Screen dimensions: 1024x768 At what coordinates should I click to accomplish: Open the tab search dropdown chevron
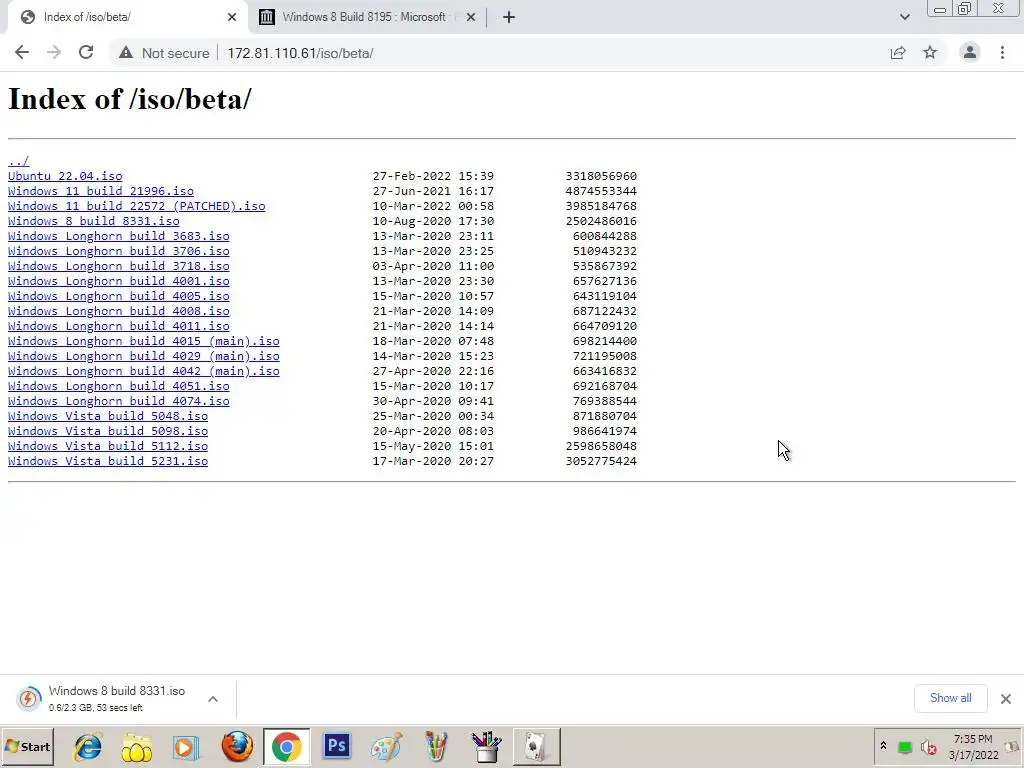click(x=904, y=17)
